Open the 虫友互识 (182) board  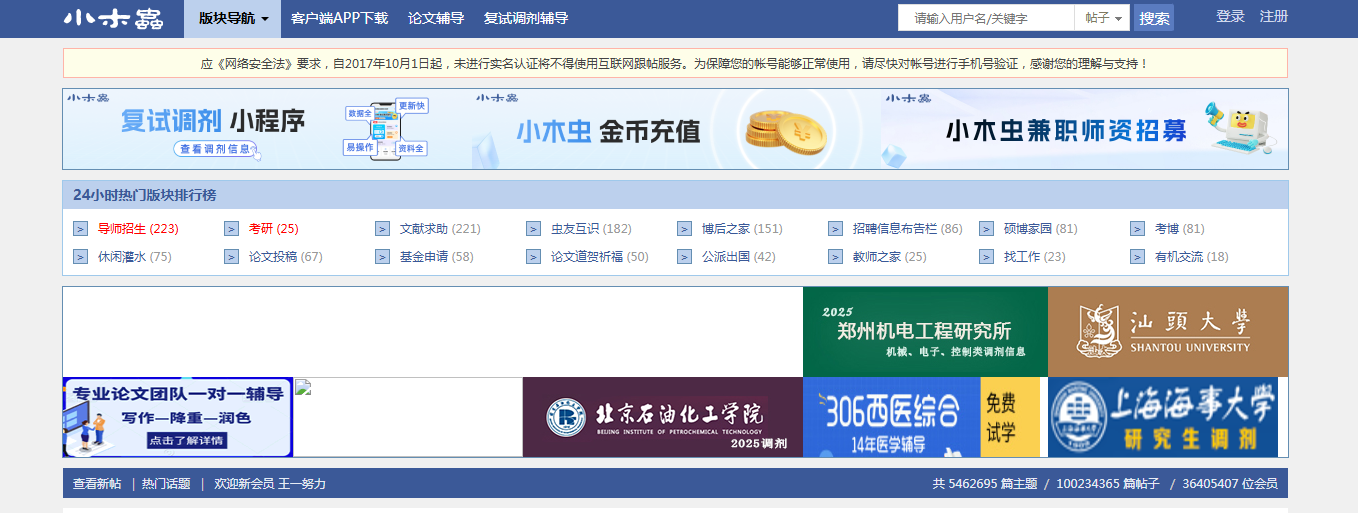(x=591, y=229)
